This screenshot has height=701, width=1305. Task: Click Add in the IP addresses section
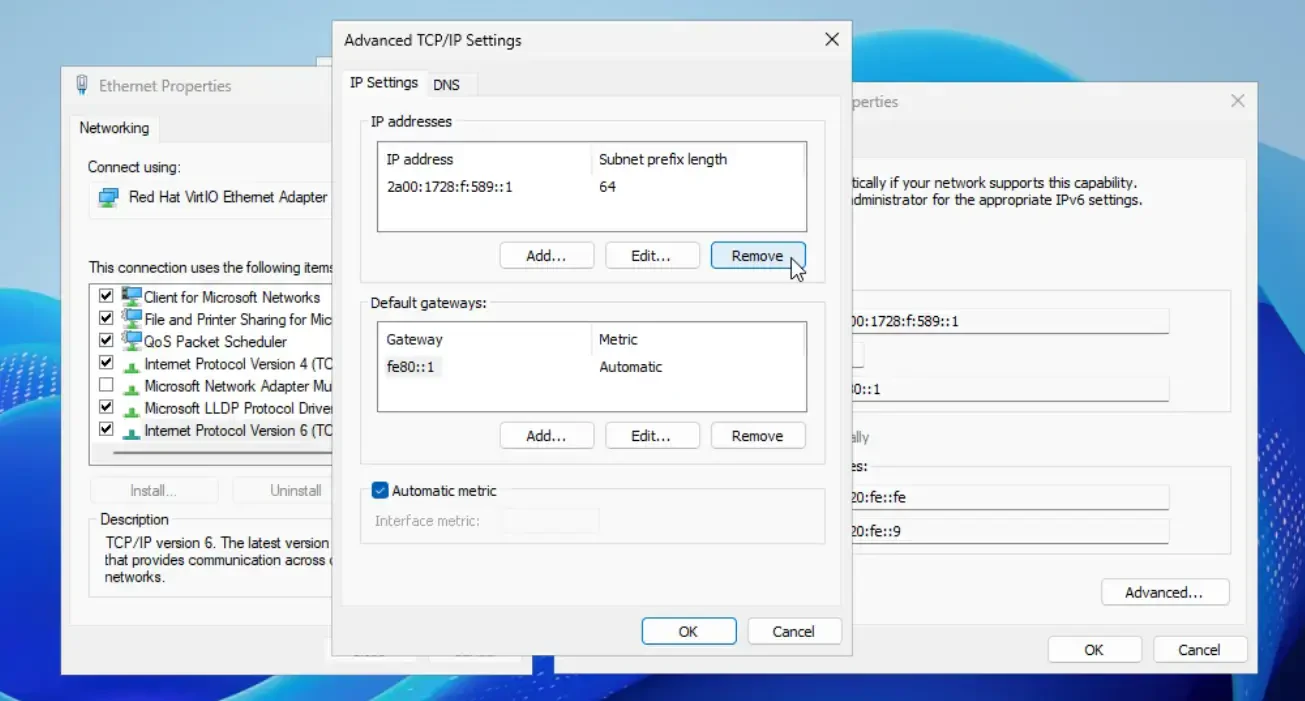[x=546, y=256]
